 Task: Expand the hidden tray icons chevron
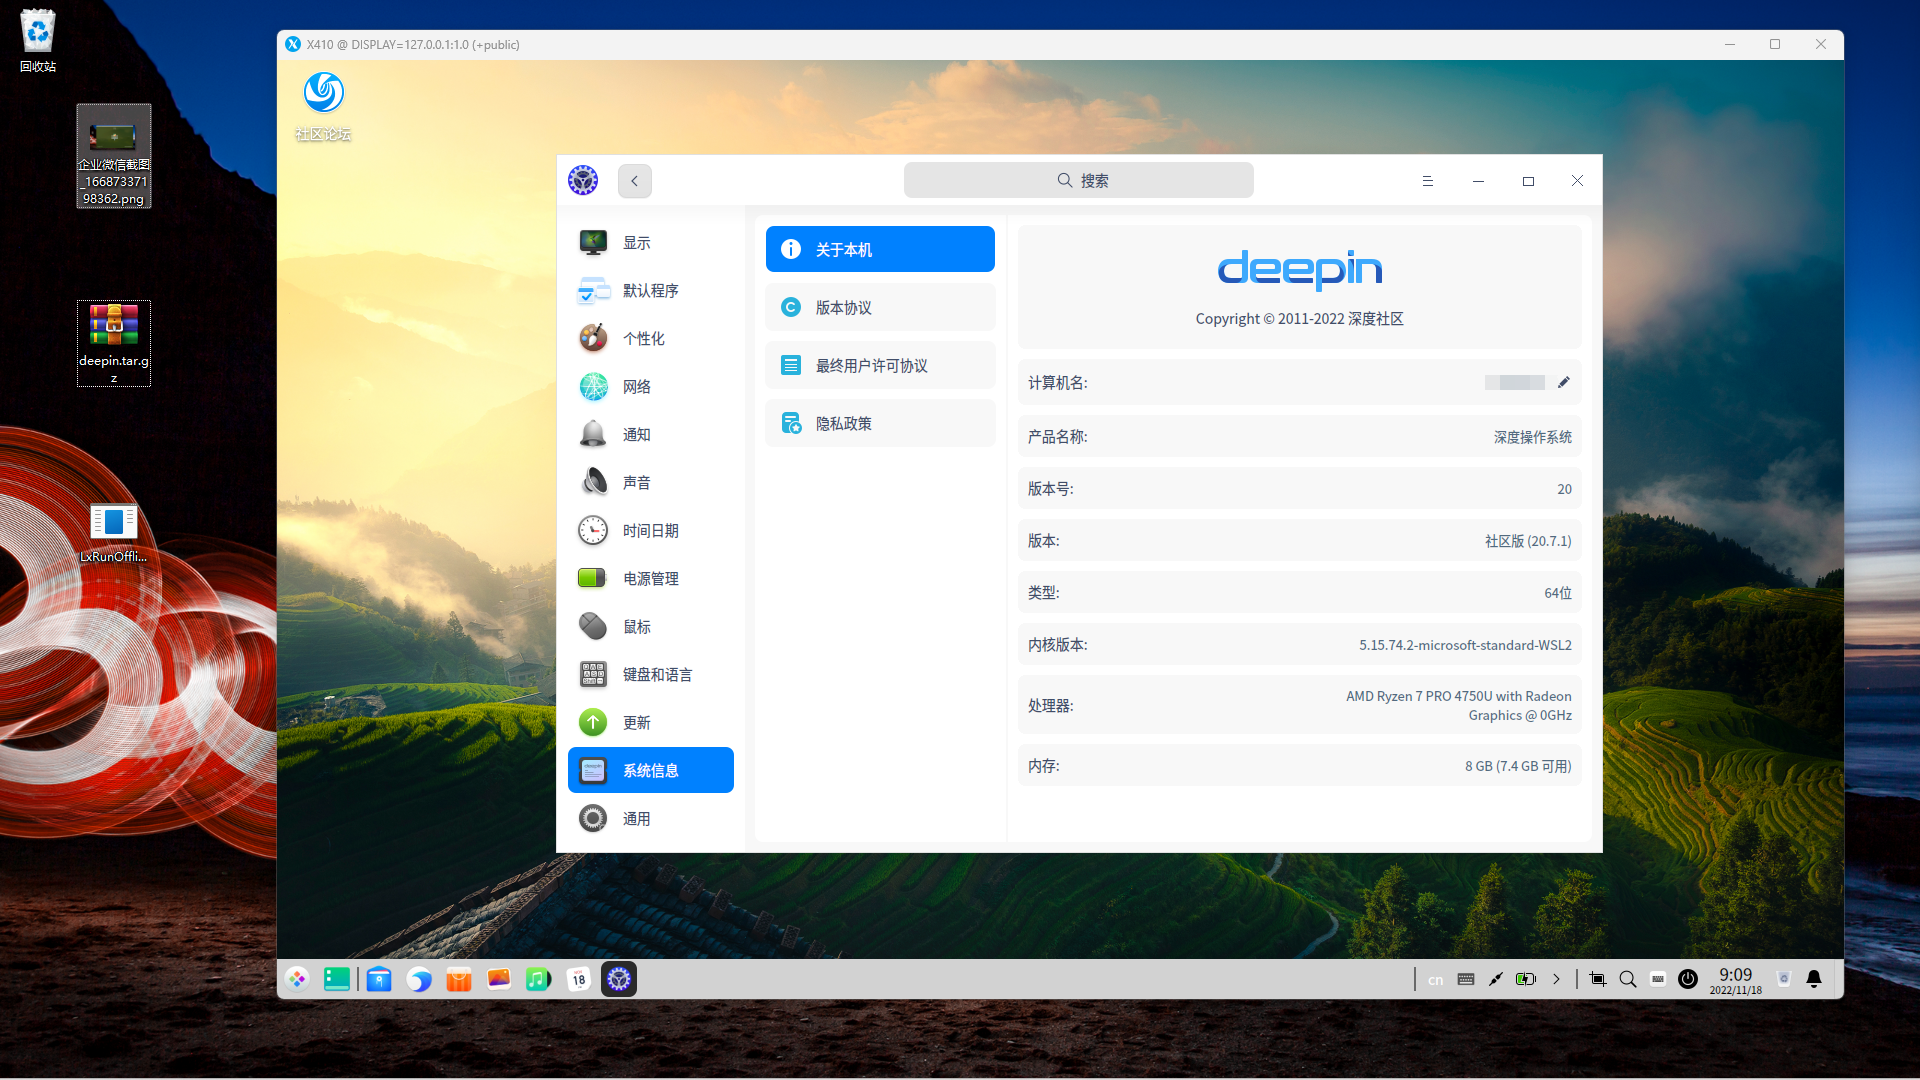1556,979
